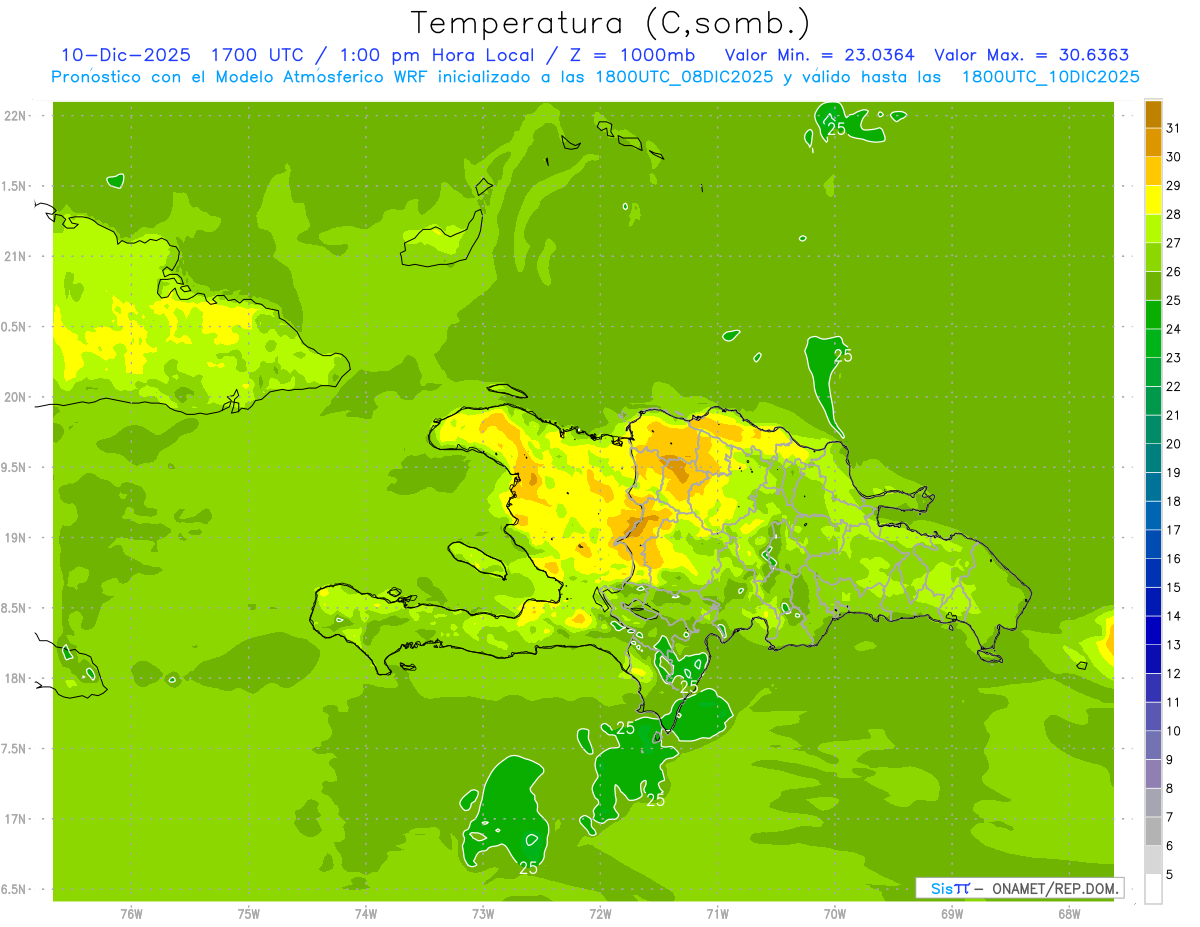Select the 'Valor Max. = 30.6363' reading
Viewport: 1200px width, 927px height.
tap(1032, 55)
